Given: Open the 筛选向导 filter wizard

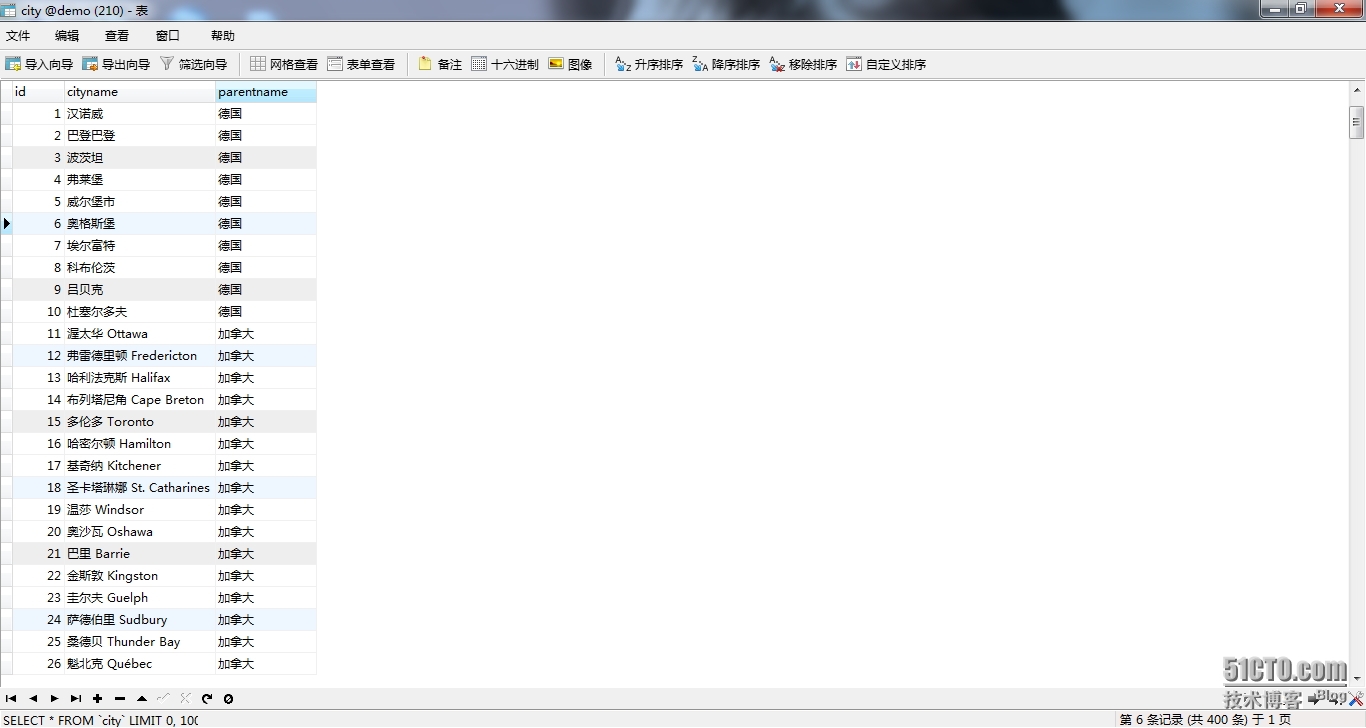Looking at the screenshot, I should (x=193, y=64).
